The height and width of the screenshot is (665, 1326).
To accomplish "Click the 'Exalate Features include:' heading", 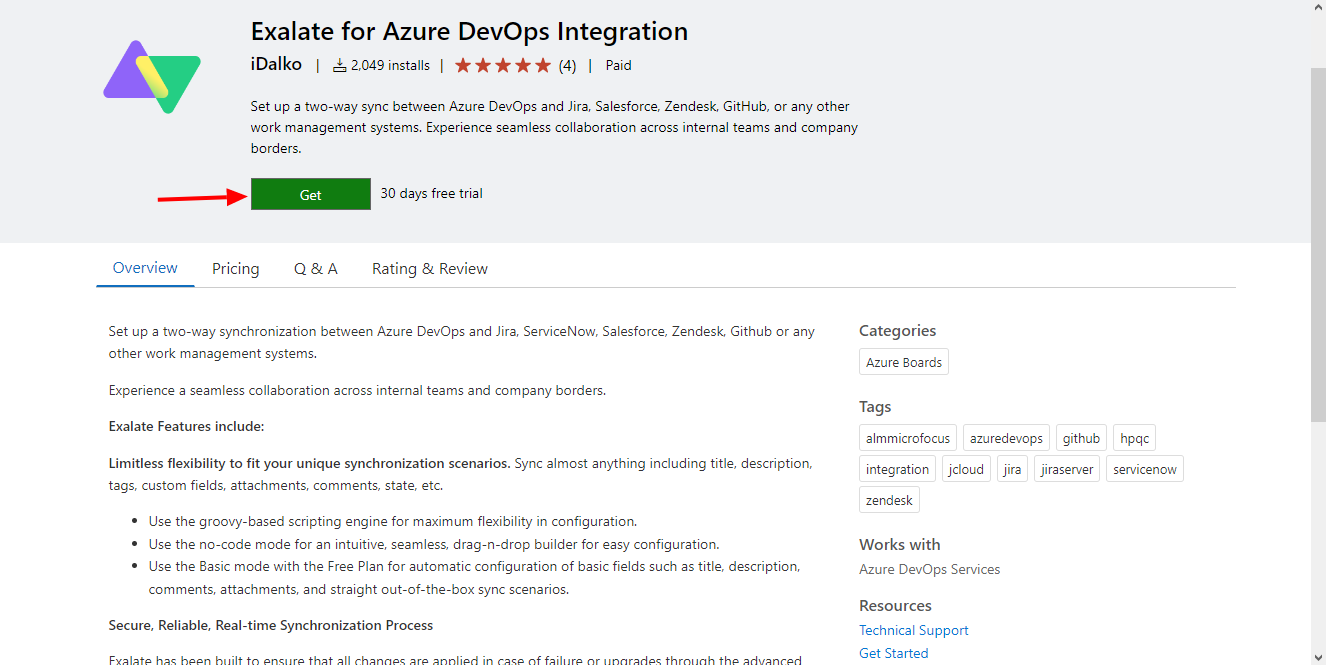I will (x=186, y=427).
